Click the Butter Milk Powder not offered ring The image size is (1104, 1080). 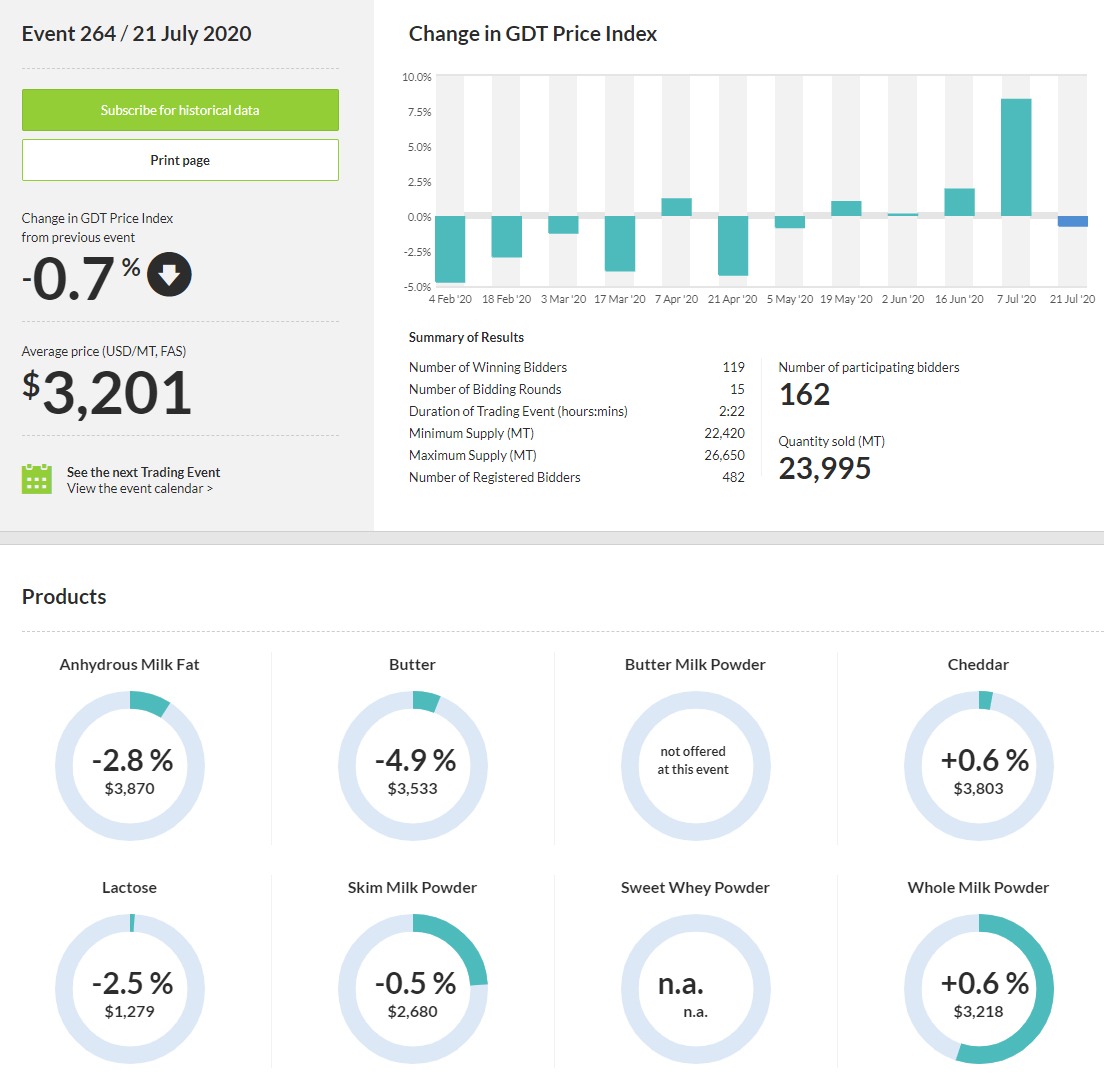(x=696, y=765)
